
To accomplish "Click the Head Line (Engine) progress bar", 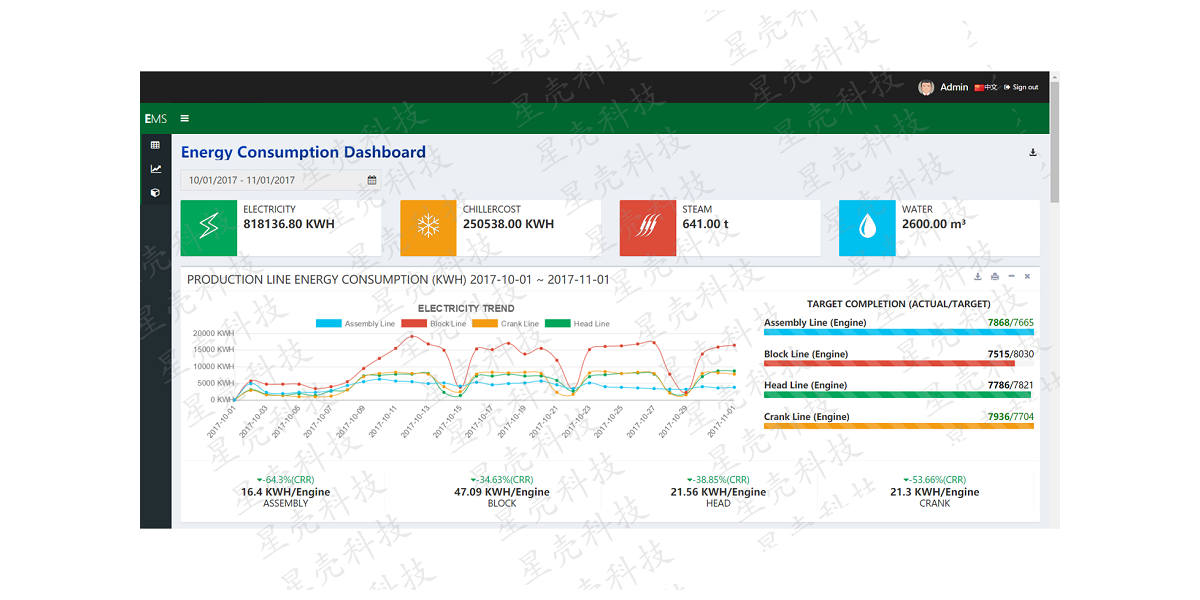I will point(899,395).
